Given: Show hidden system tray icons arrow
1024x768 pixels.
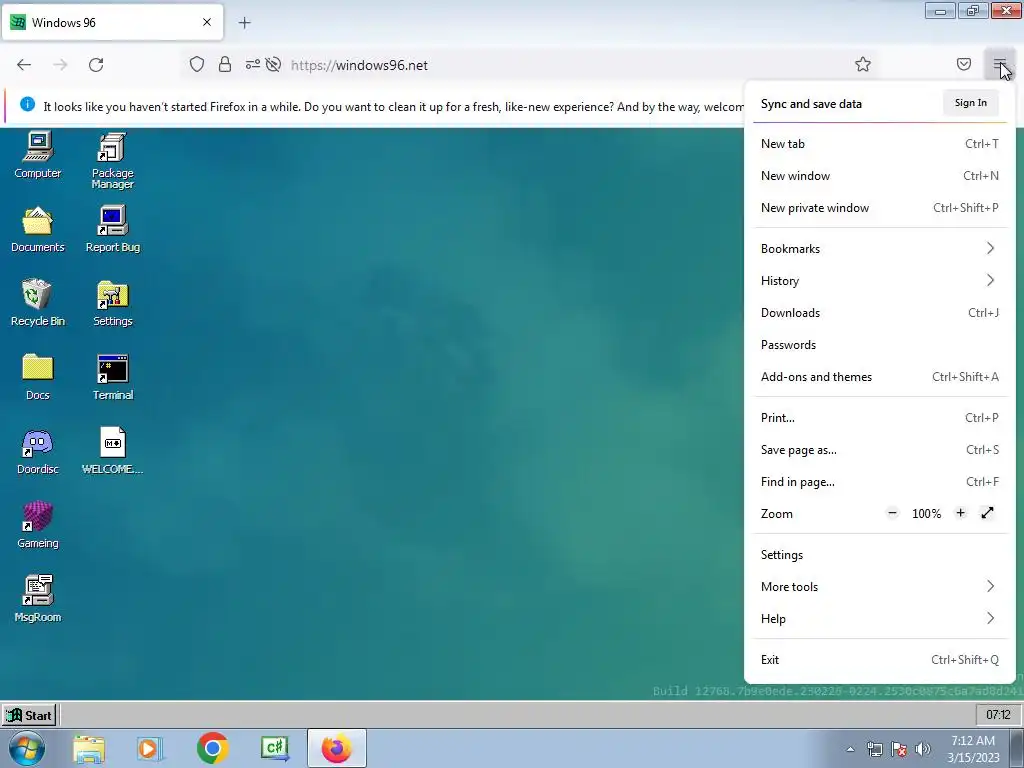Looking at the screenshot, I should [850, 749].
